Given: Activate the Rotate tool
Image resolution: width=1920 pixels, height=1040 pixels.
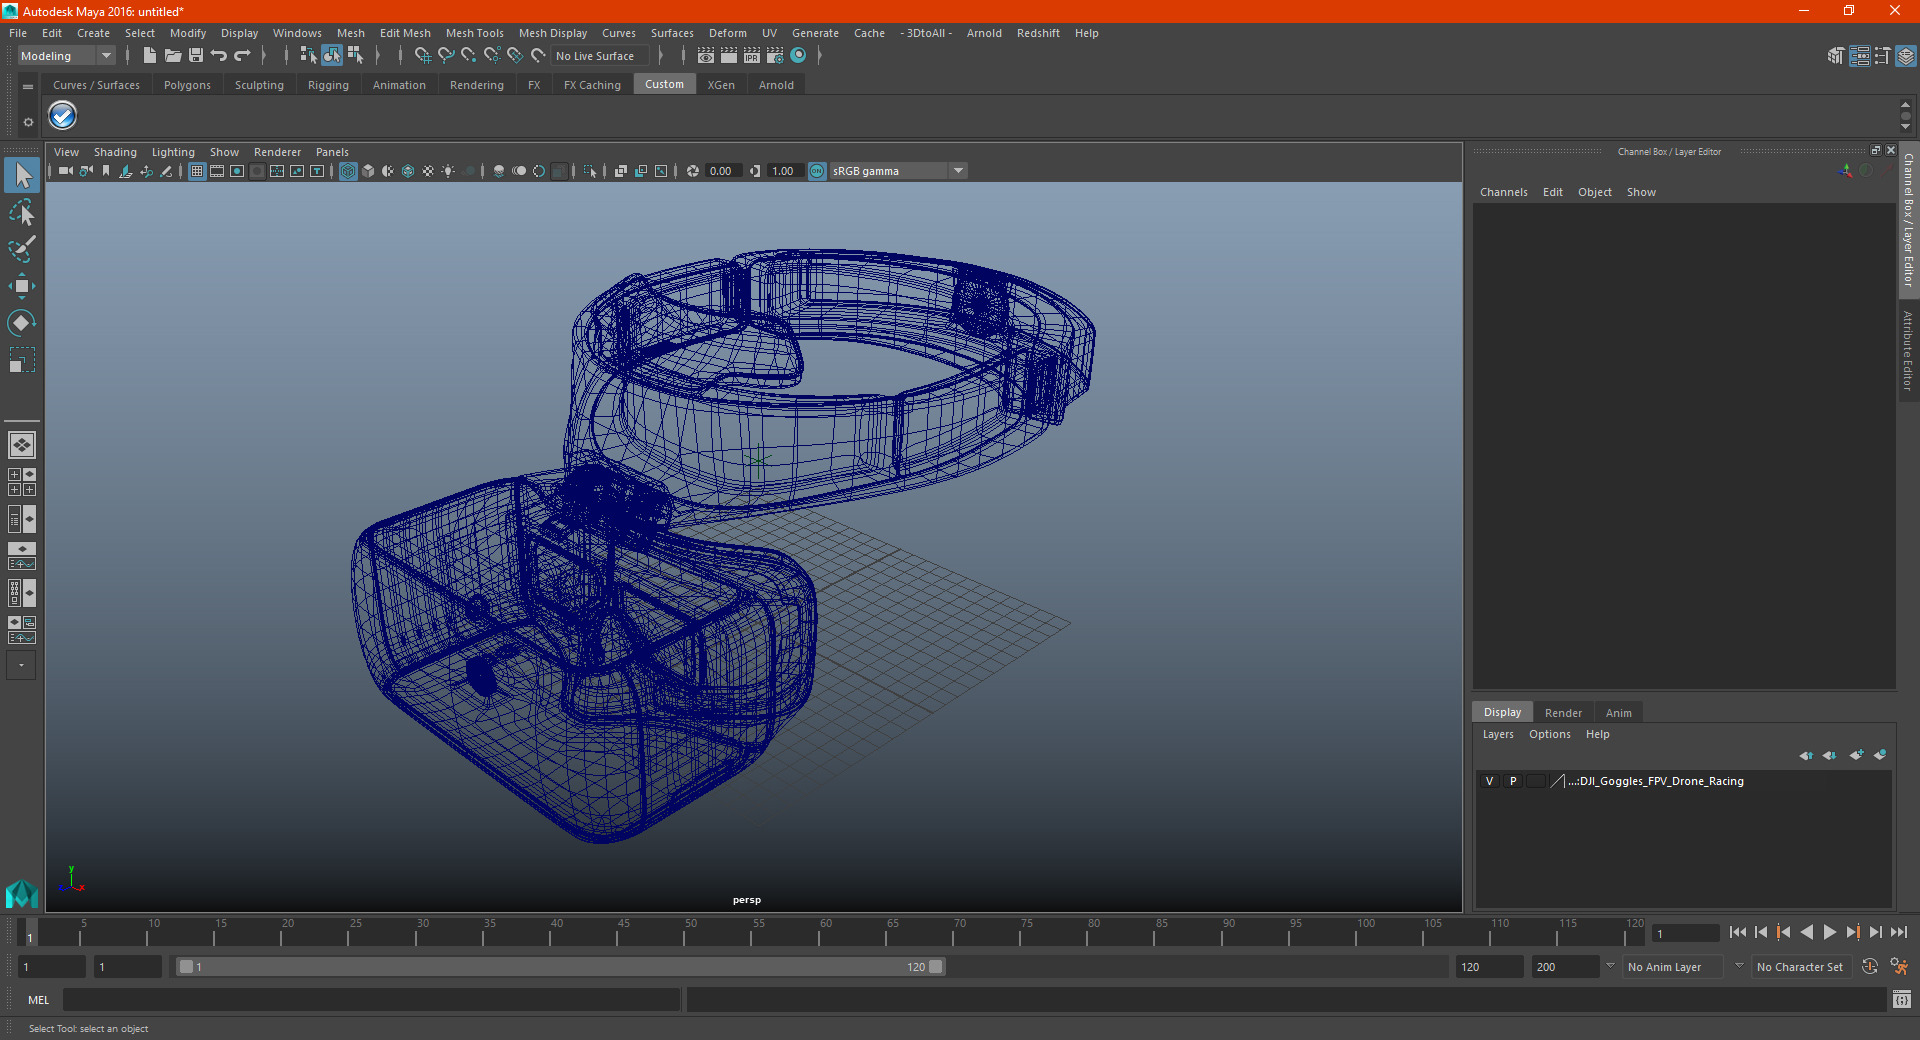Looking at the screenshot, I should [22, 322].
